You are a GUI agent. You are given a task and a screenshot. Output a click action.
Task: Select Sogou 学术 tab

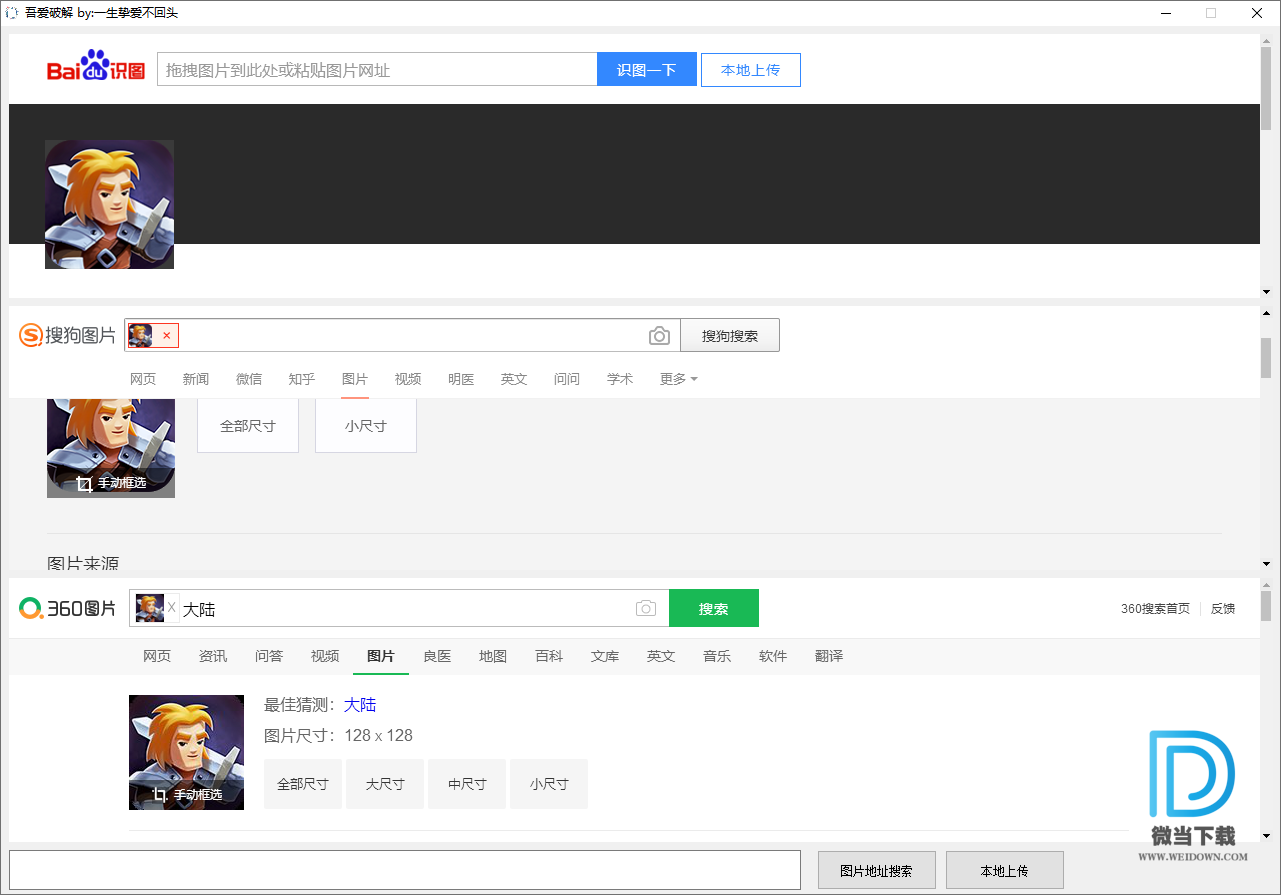coord(620,379)
